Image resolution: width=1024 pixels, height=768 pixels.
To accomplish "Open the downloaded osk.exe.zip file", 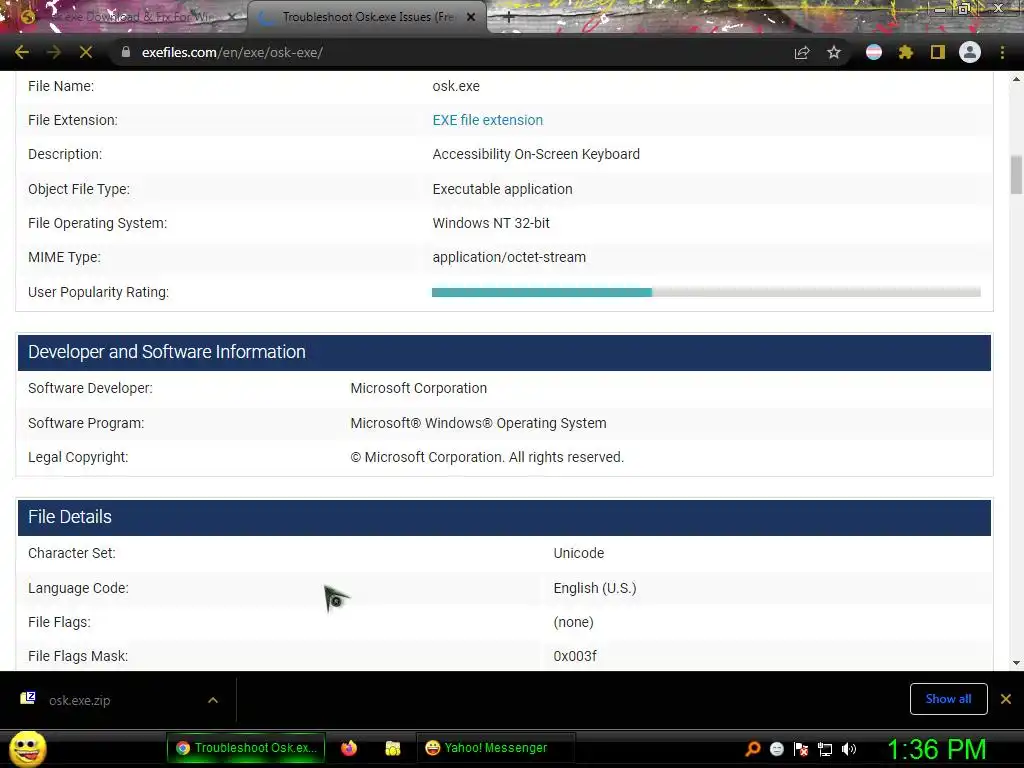I will click(79, 700).
